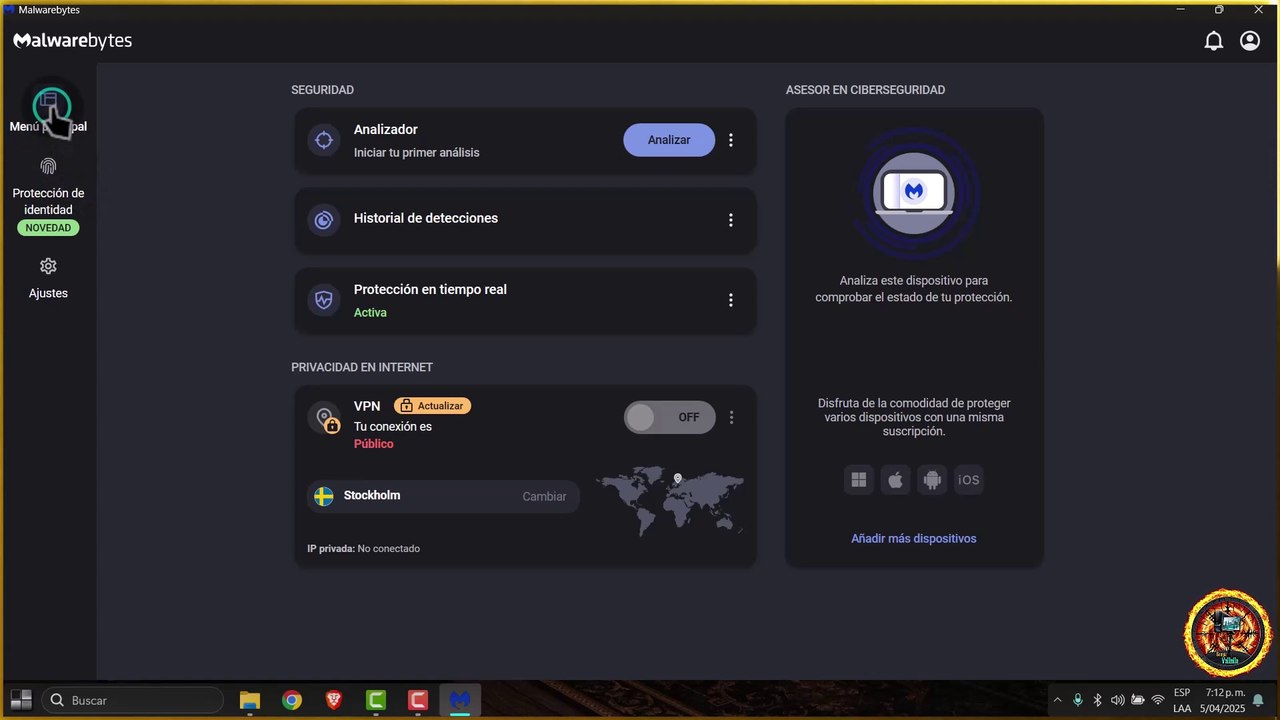1280x720 pixels.
Task: Click Cambiar to change VPN location
Action: (x=544, y=496)
